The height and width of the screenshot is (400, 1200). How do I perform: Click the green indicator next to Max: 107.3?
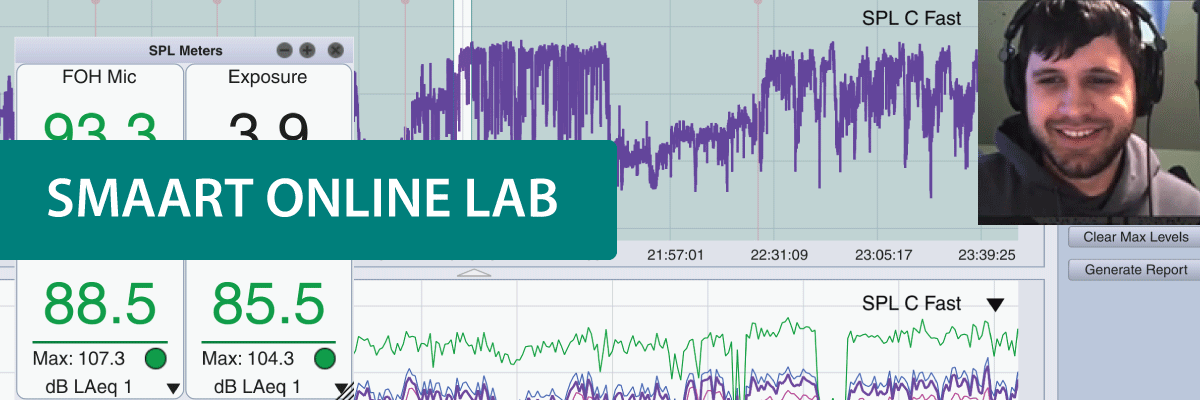point(155,358)
